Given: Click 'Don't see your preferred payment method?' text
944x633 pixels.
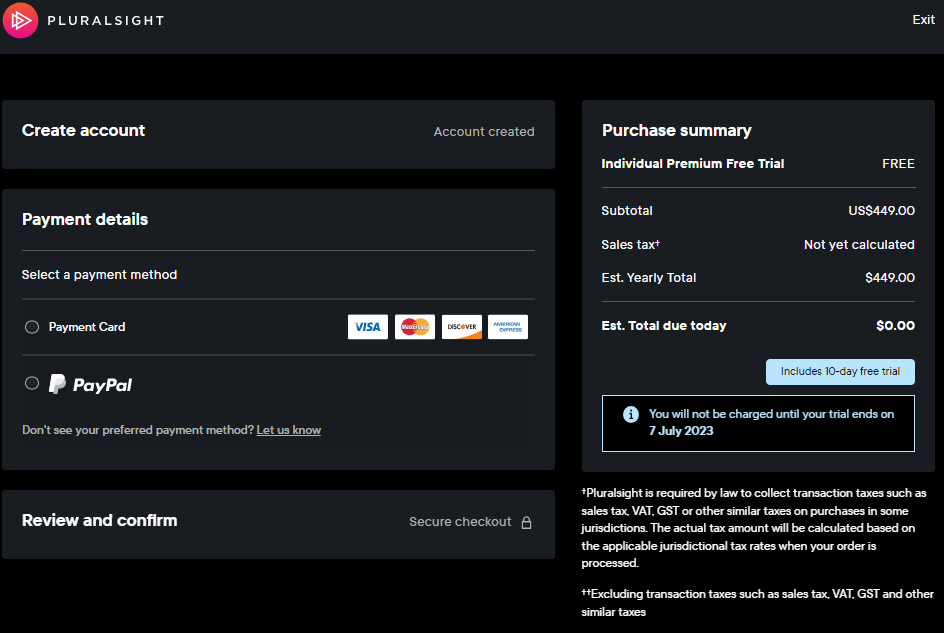Looking at the screenshot, I should 138,430.
